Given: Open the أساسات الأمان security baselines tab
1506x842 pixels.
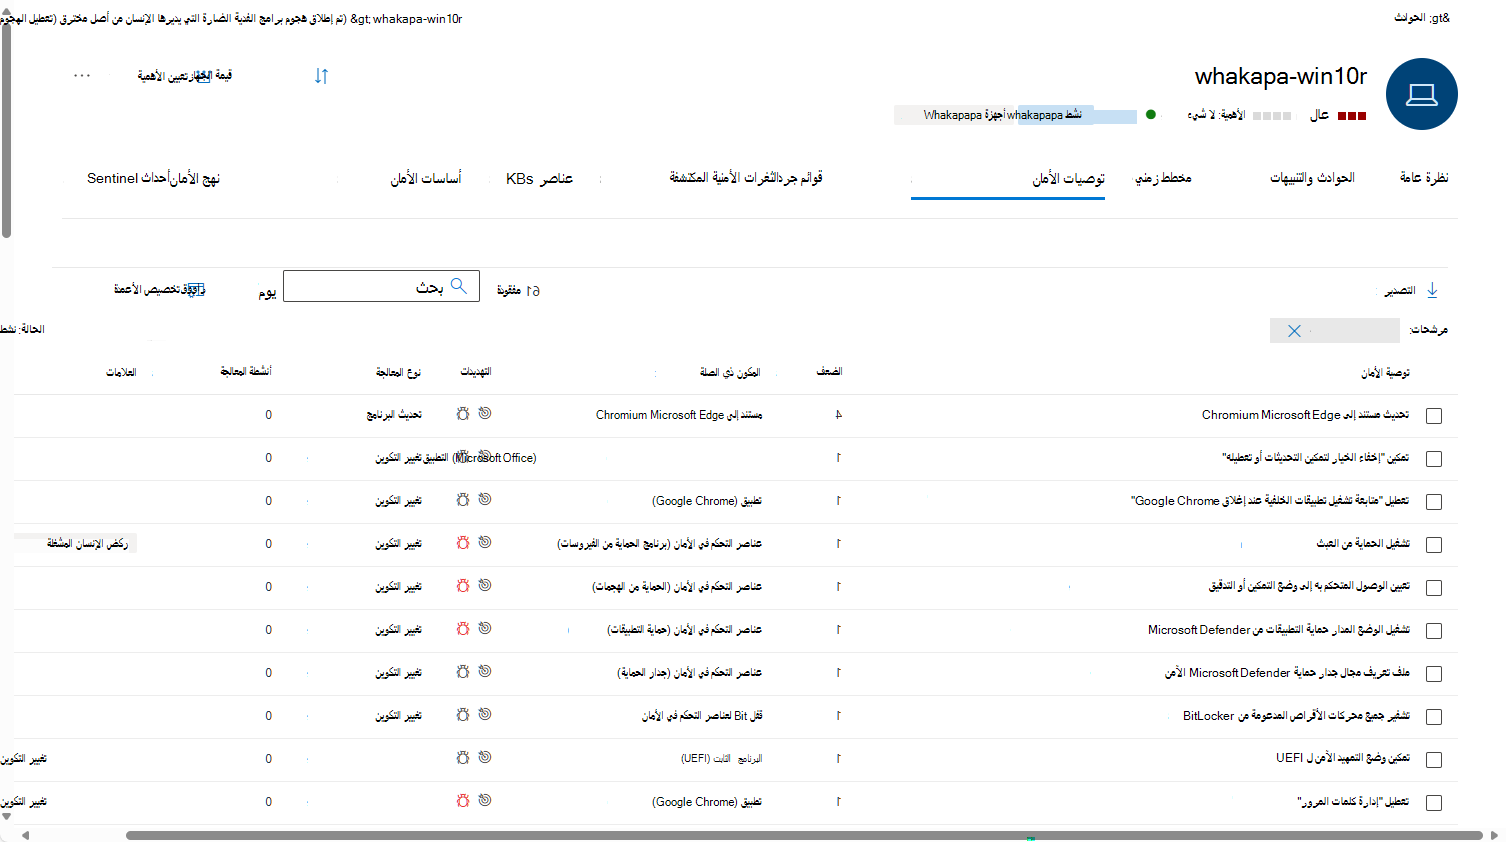Looking at the screenshot, I should (x=426, y=179).
